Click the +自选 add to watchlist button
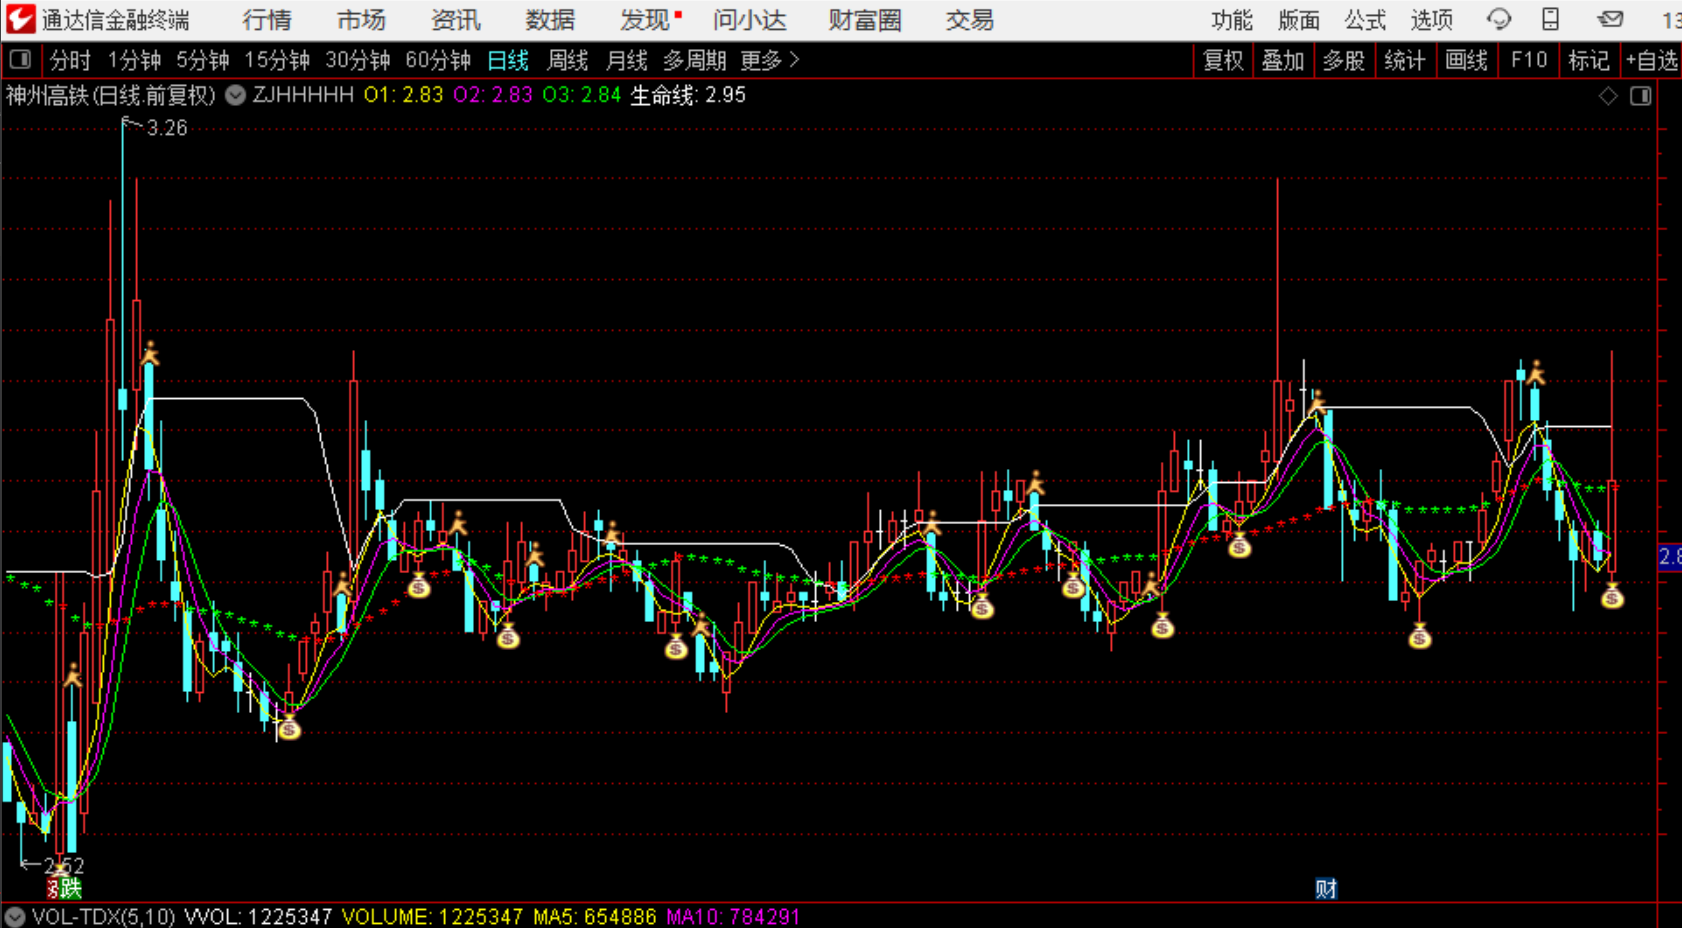Image resolution: width=1682 pixels, height=928 pixels. point(1652,60)
